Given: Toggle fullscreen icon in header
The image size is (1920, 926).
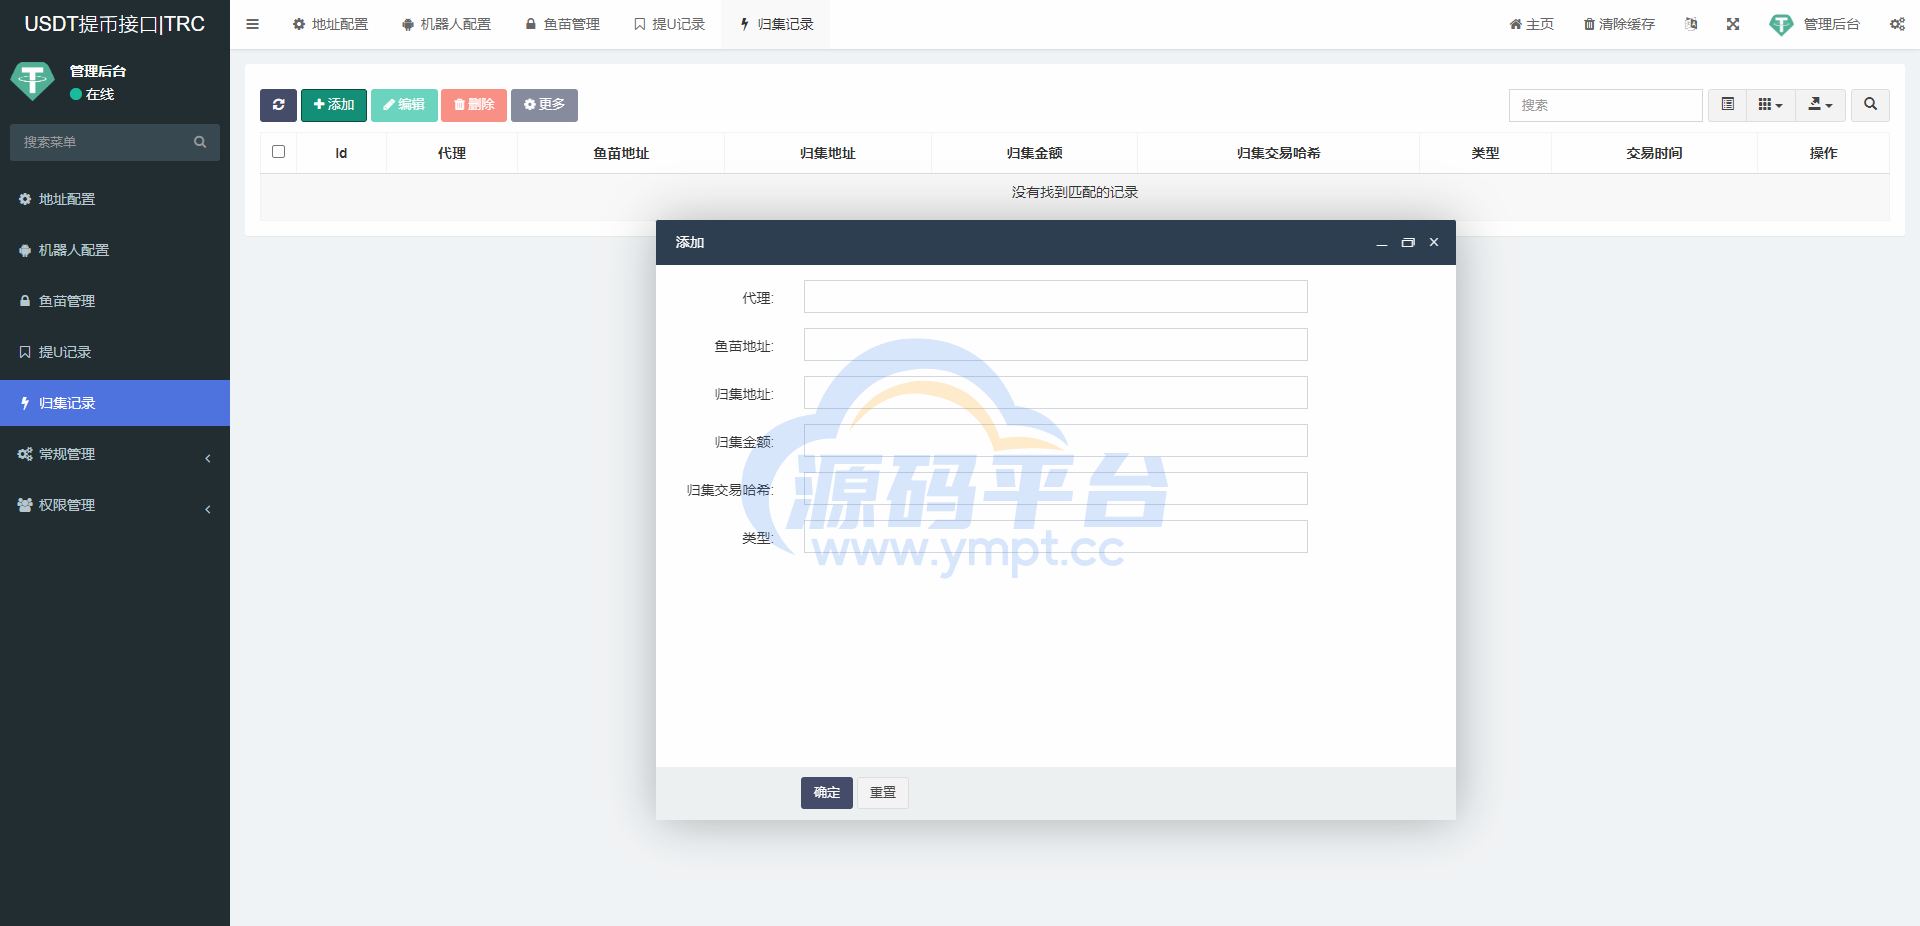Looking at the screenshot, I should click(x=1733, y=24).
